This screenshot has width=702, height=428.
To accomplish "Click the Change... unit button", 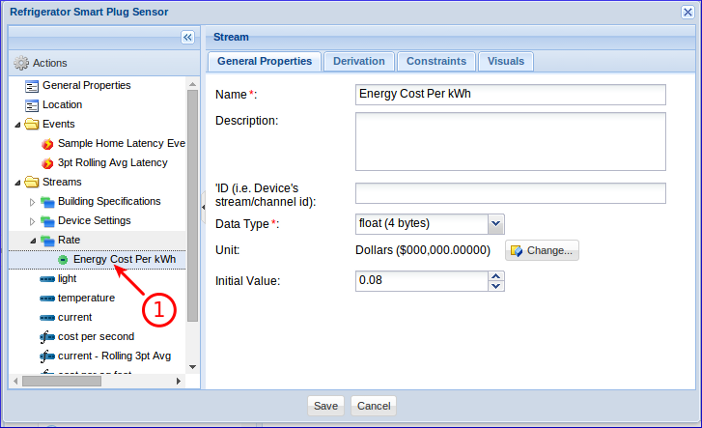I will 542,251.
